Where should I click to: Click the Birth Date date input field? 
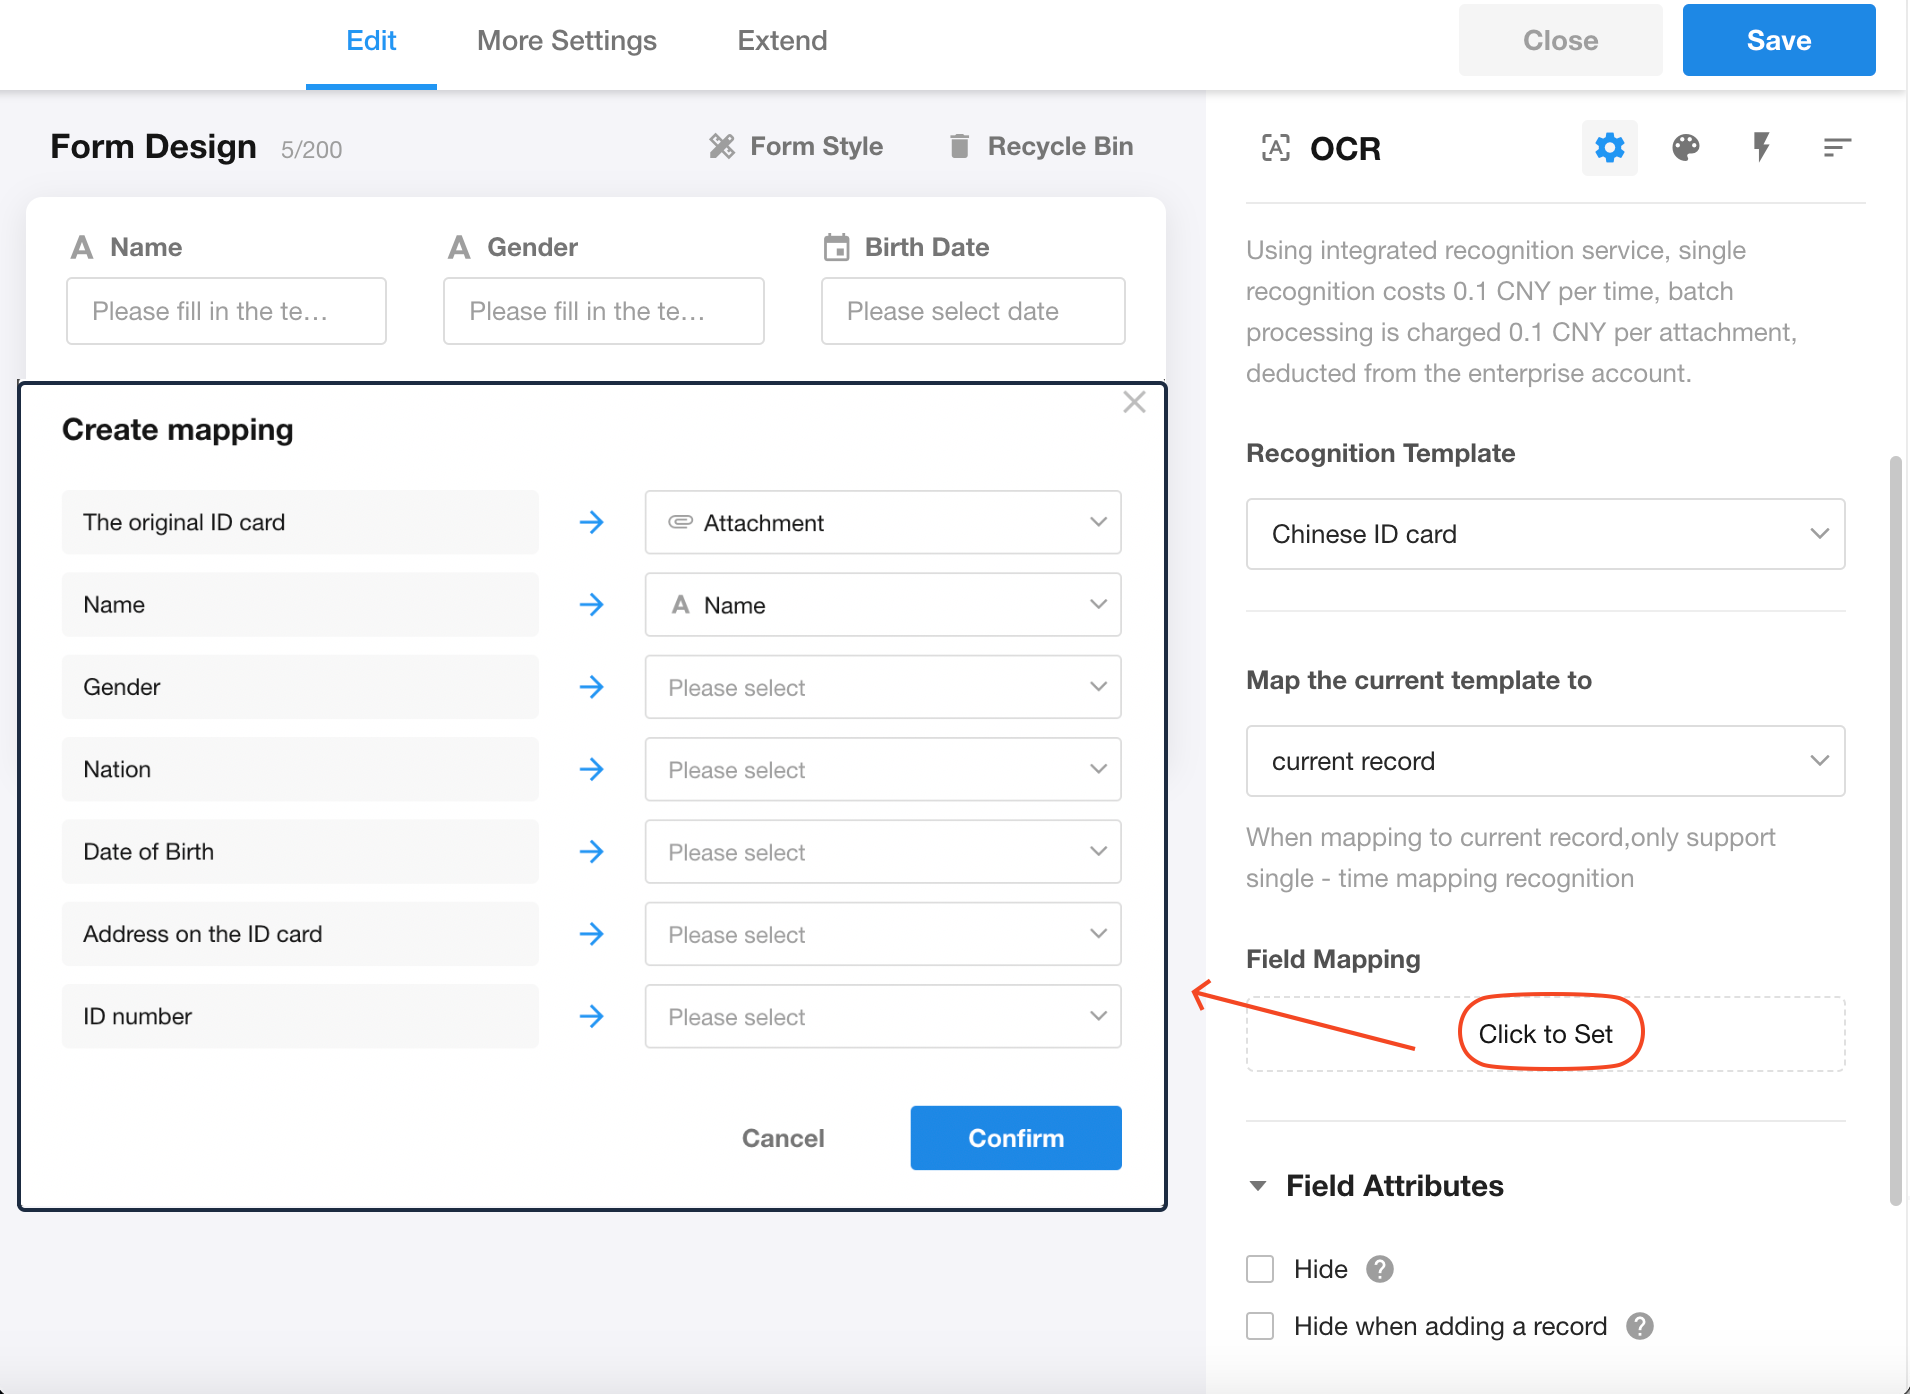(972, 311)
